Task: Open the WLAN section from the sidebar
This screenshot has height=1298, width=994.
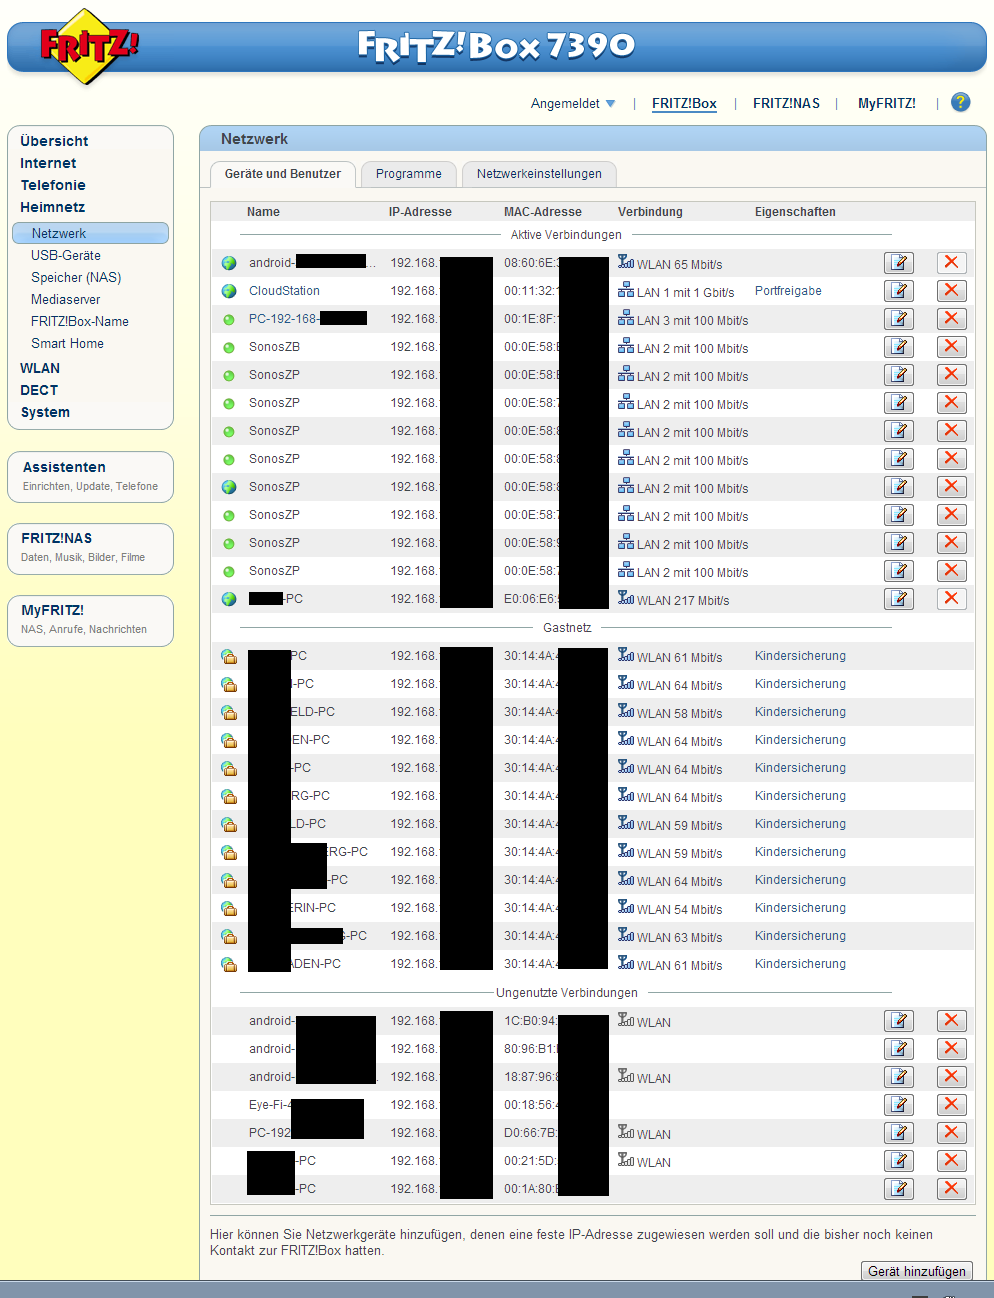Action: 39,368
